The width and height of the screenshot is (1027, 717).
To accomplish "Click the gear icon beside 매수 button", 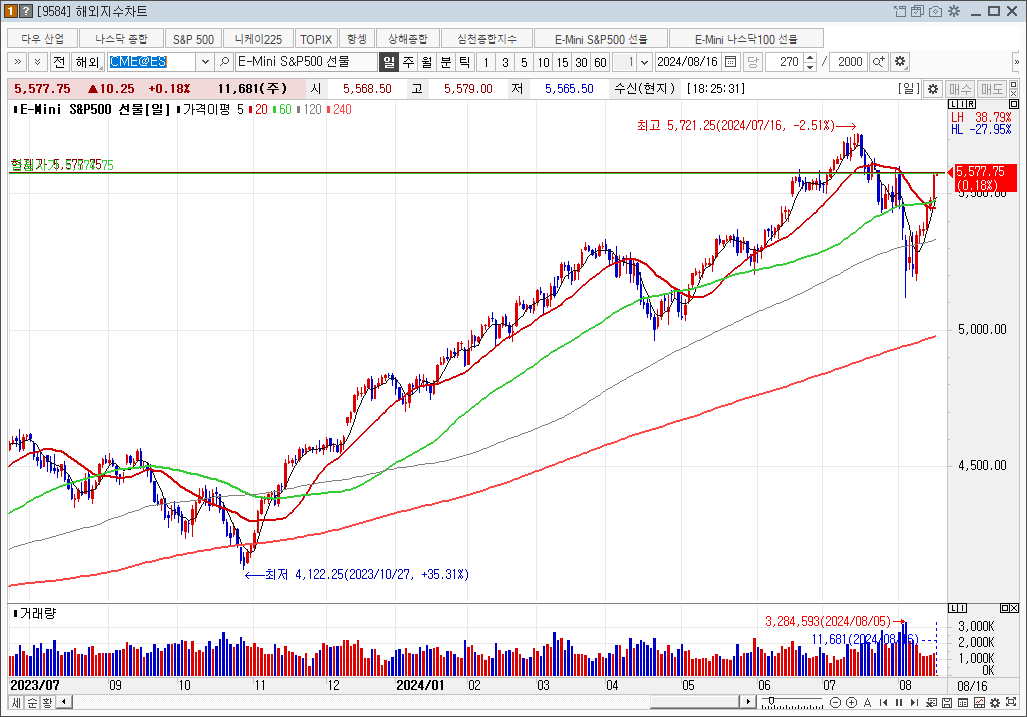I will point(932,88).
